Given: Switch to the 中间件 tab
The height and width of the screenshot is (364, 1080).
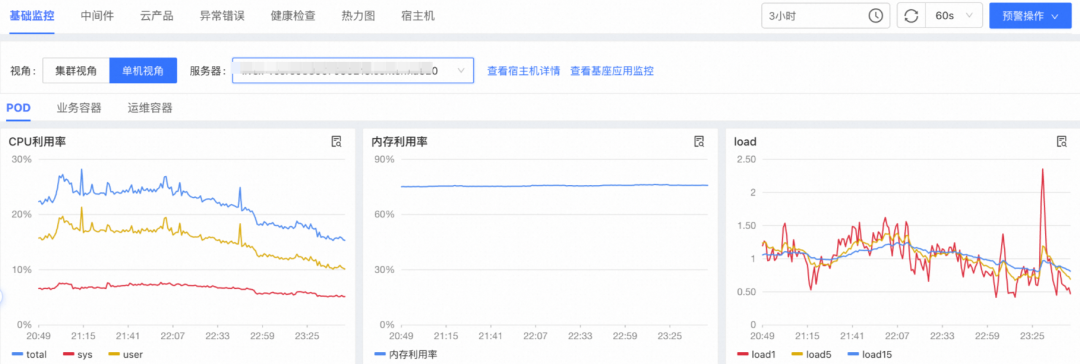Looking at the screenshot, I should tap(96, 16).
